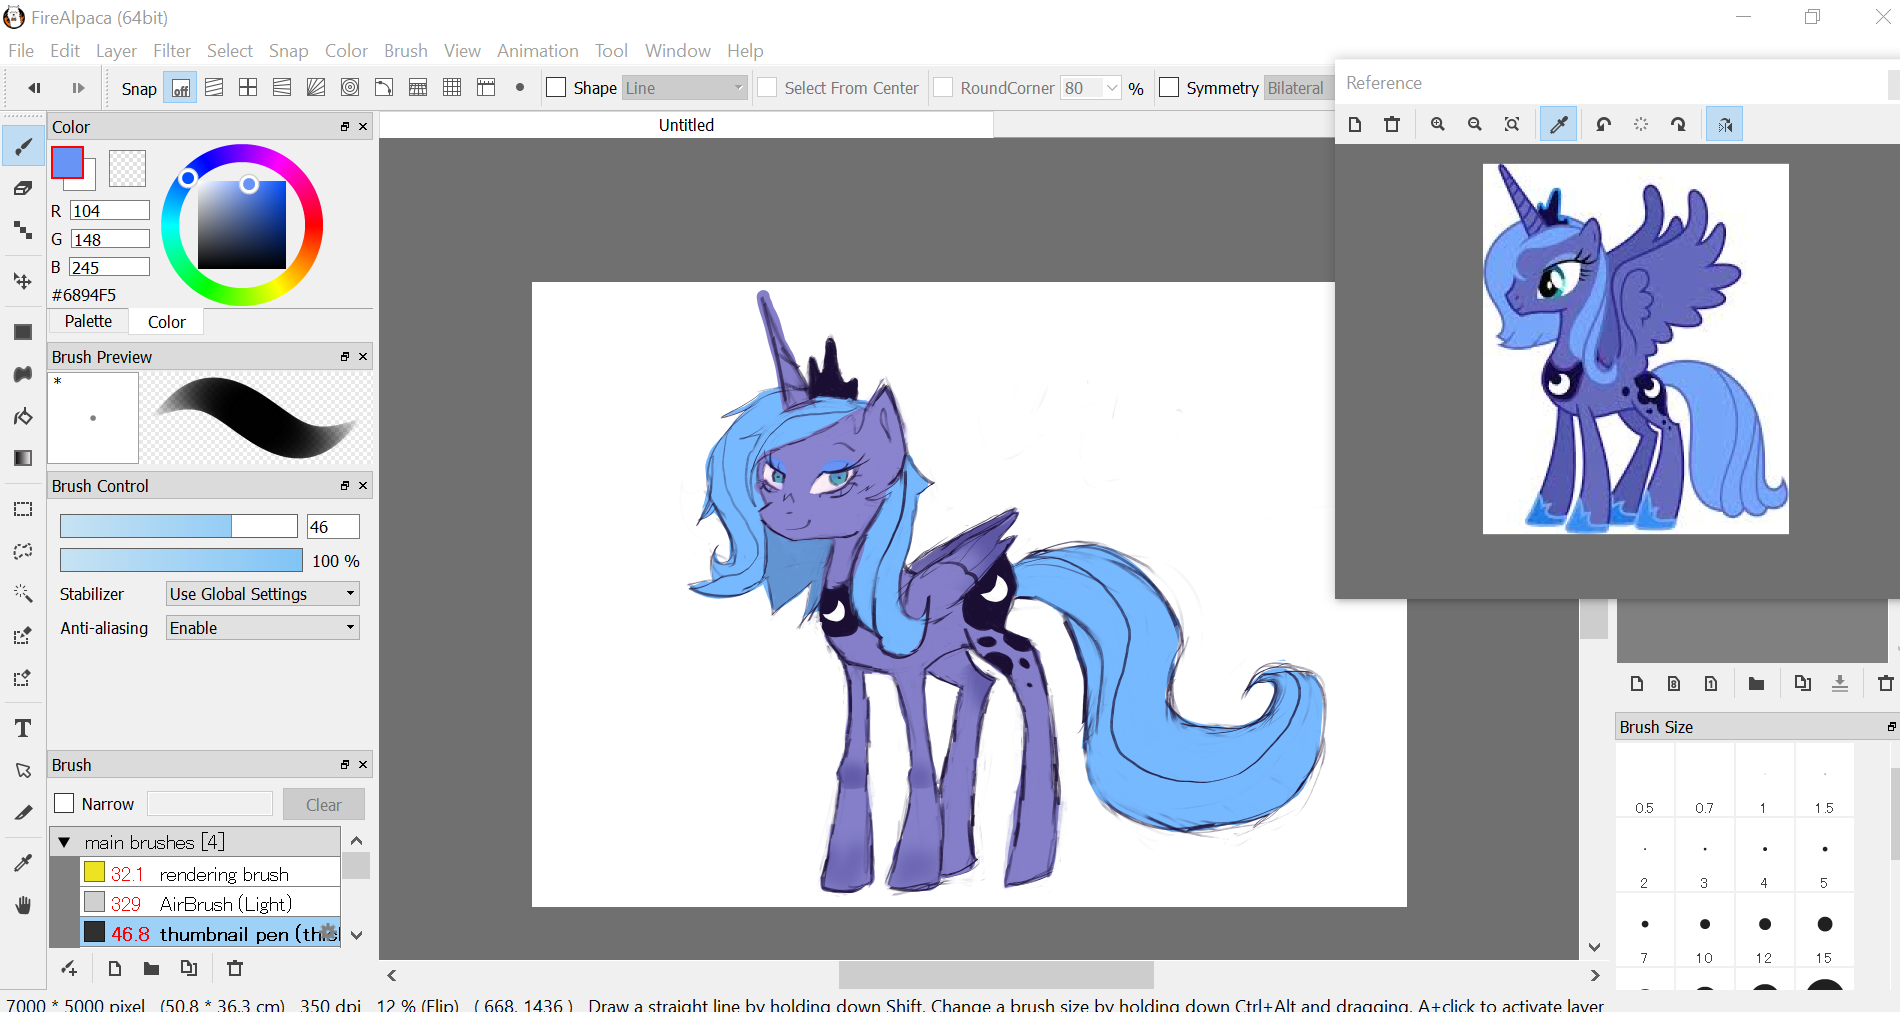Select the Fill rectangle tool
The height and width of the screenshot is (1012, 1900).
pyautogui.click(x=23, y=332)
